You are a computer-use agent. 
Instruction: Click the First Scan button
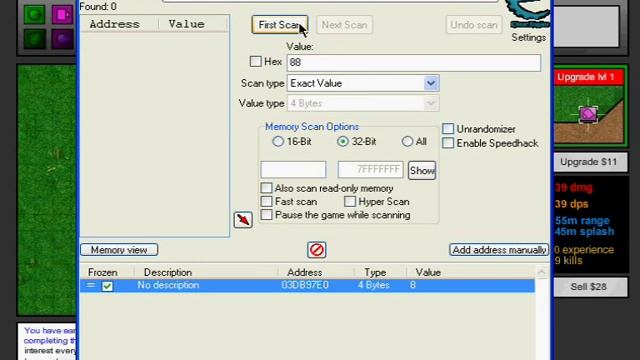pyautogui.click(x=280, y=25)
